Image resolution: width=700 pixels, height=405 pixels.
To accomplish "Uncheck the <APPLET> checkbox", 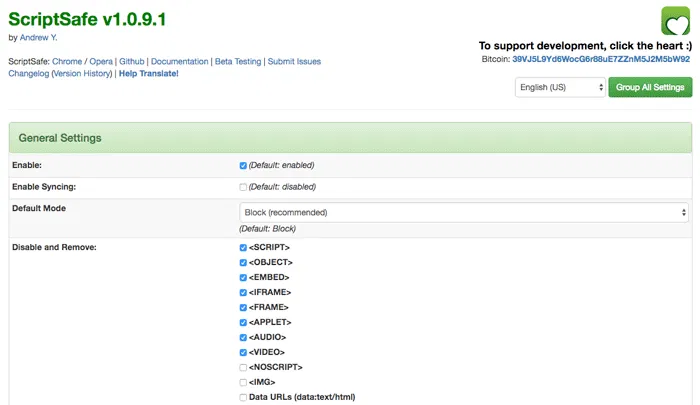I will point(243,322).
